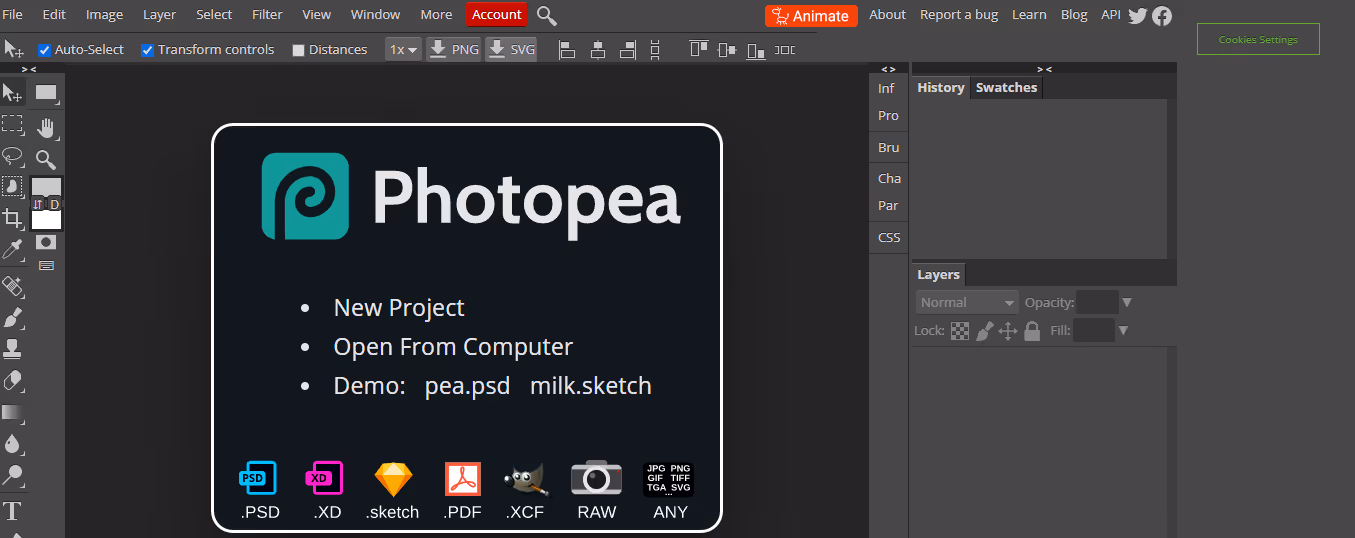The height and width of the screenshot is (538, 1355).
Task: Open the Normal blend mode dropdown
Action: (966, 302)
